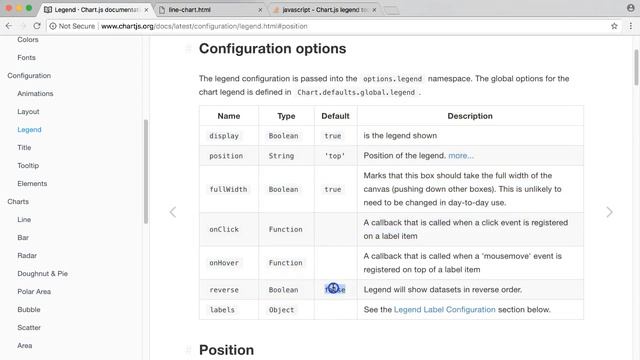Open Configuration section in sidebar
This screenshot has width=640, height=360.
pos(29,76)
